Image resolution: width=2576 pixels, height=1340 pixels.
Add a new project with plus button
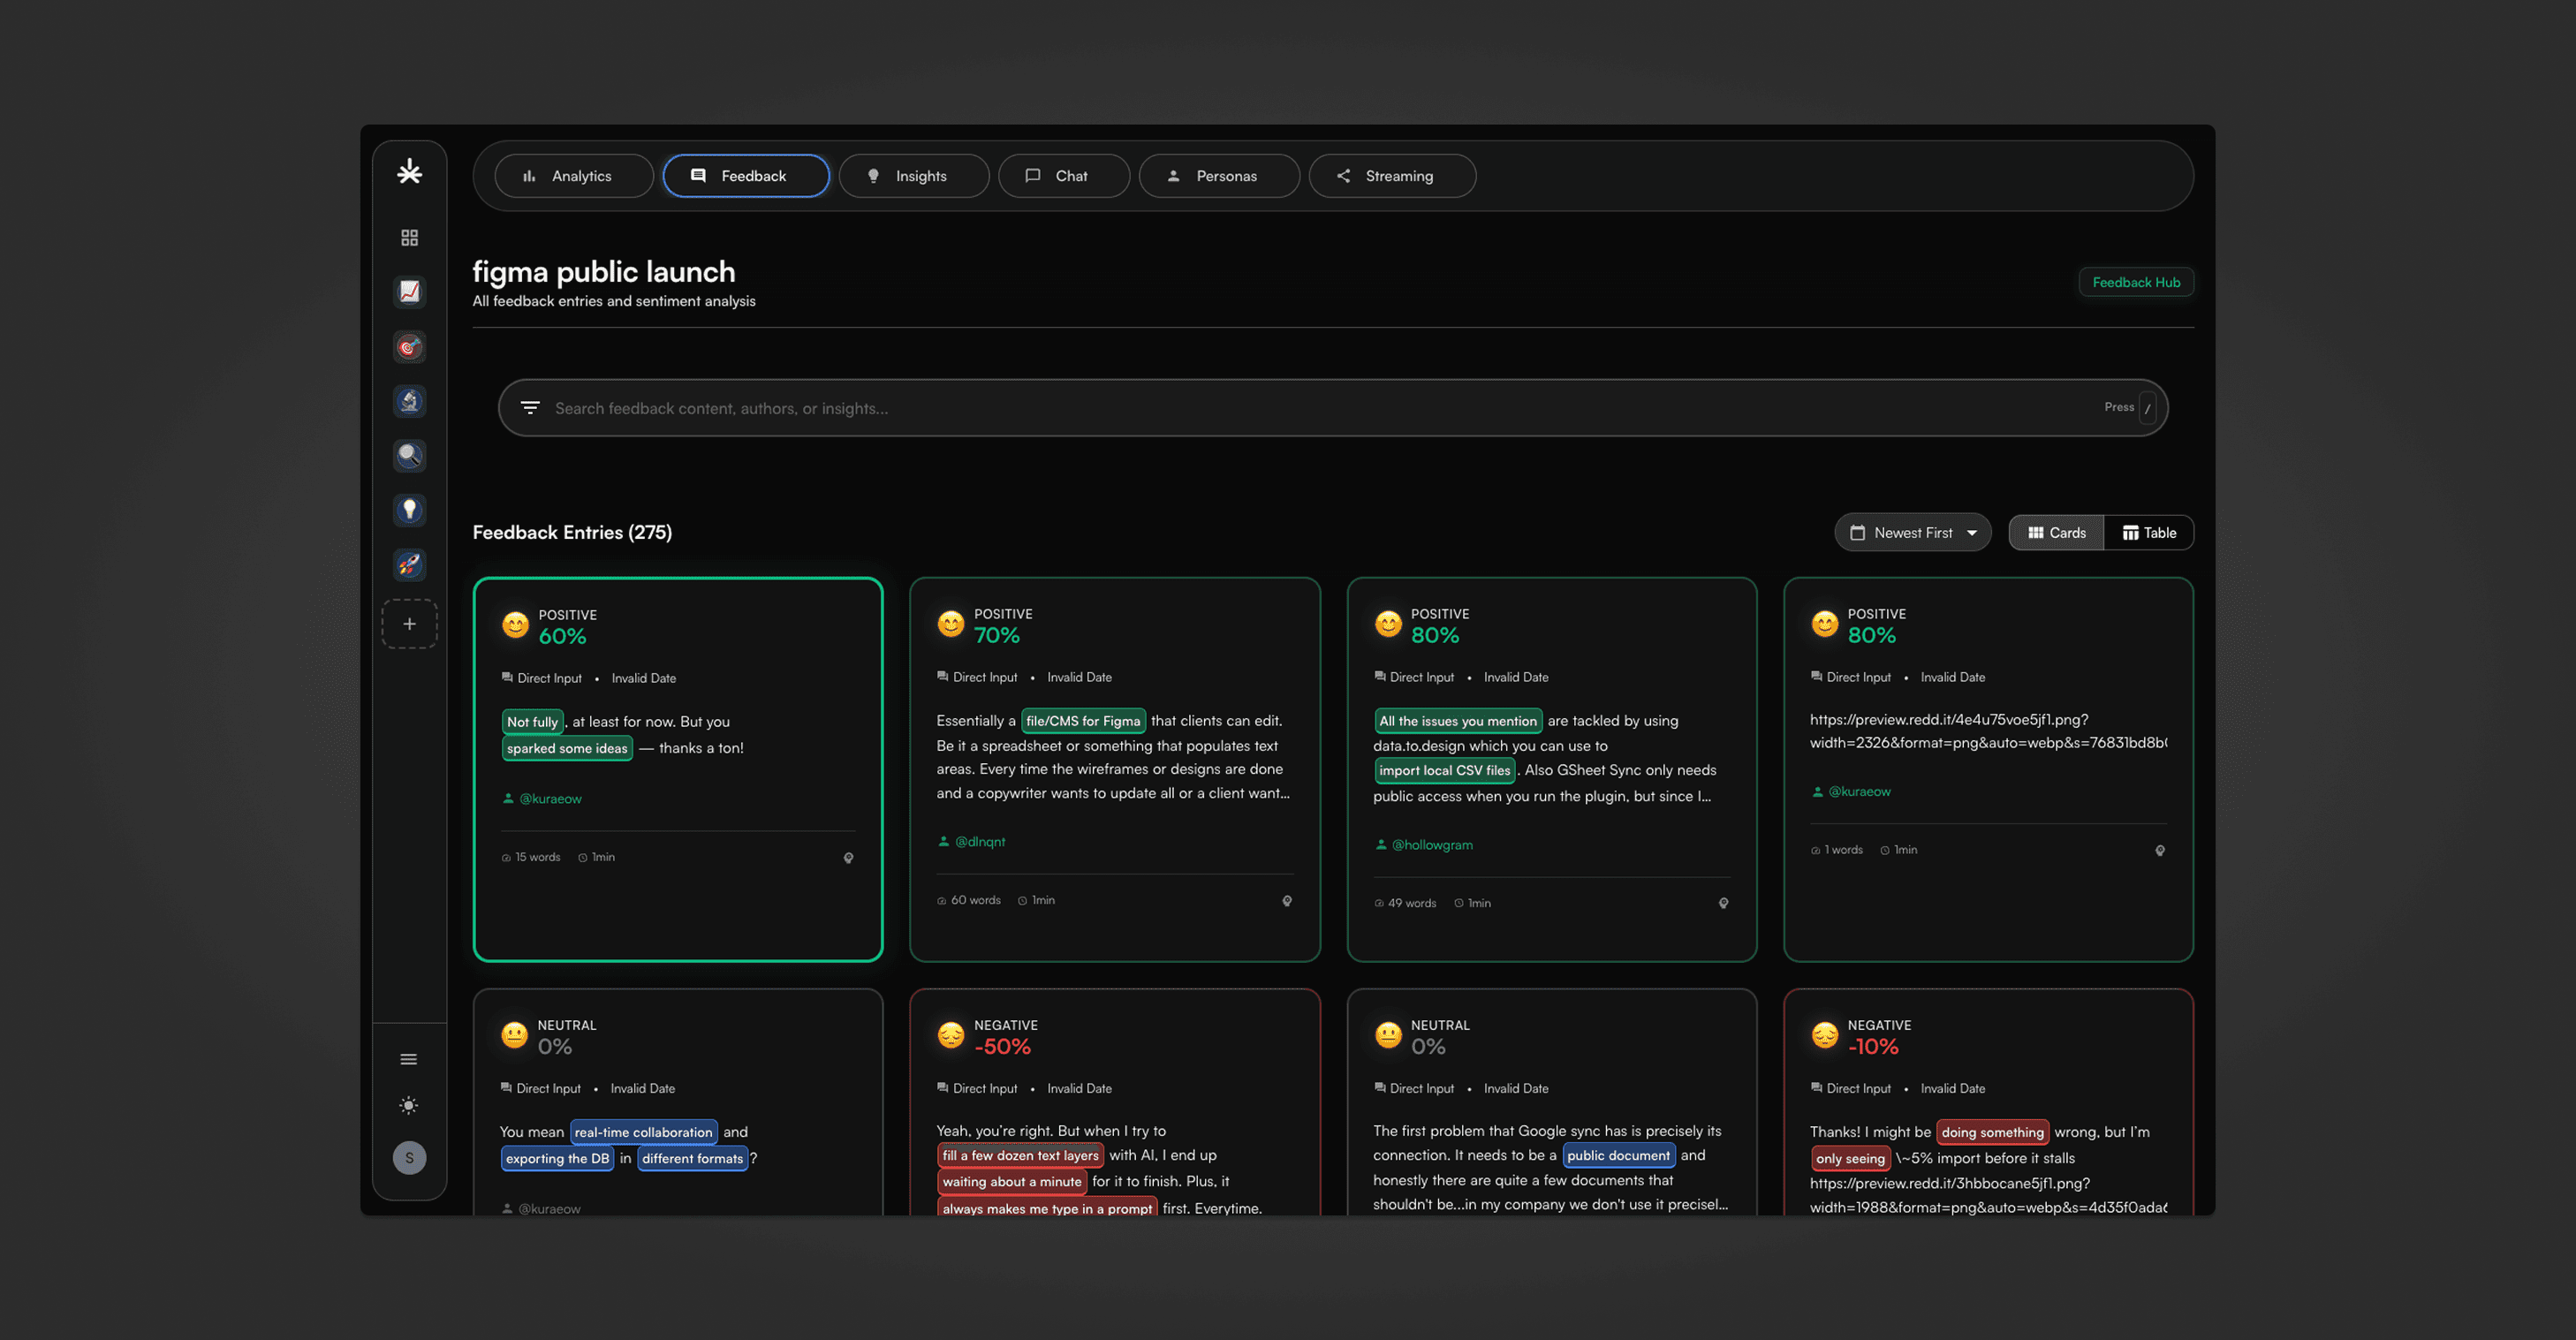pos(409,624)
